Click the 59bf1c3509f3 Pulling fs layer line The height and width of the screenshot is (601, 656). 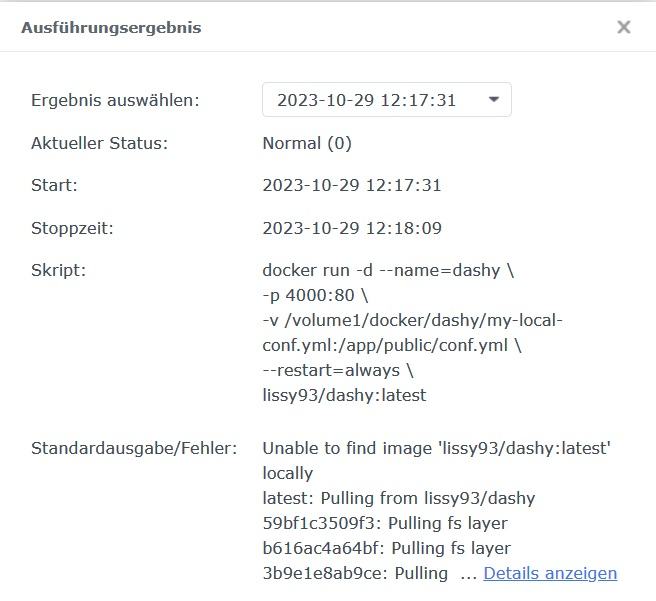tap(385, 523)
